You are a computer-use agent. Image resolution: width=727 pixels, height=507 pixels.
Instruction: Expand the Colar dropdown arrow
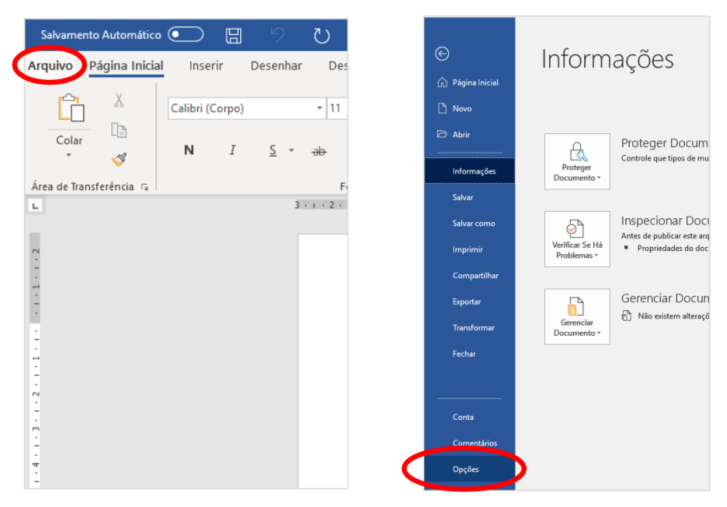[69, 155]
